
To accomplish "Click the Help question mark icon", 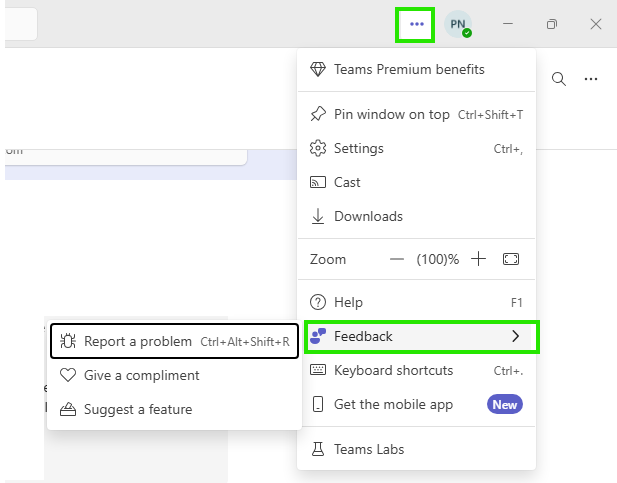I will click(x=318, y=302).
